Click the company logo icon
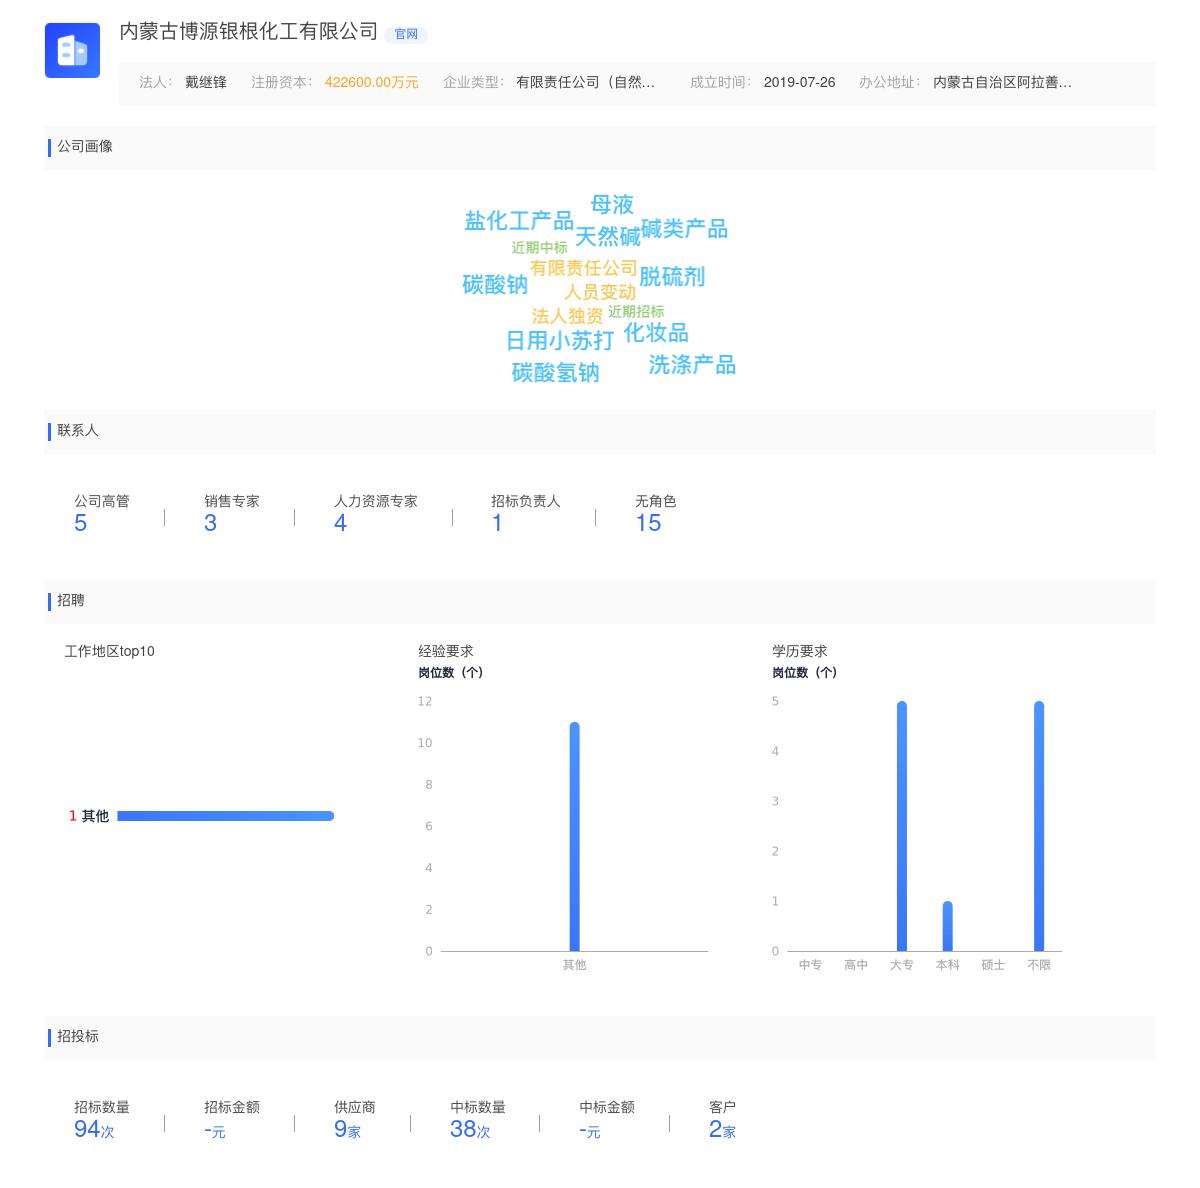The width and height of the screenshot is (1200, 1188). [x=72, y=50]
